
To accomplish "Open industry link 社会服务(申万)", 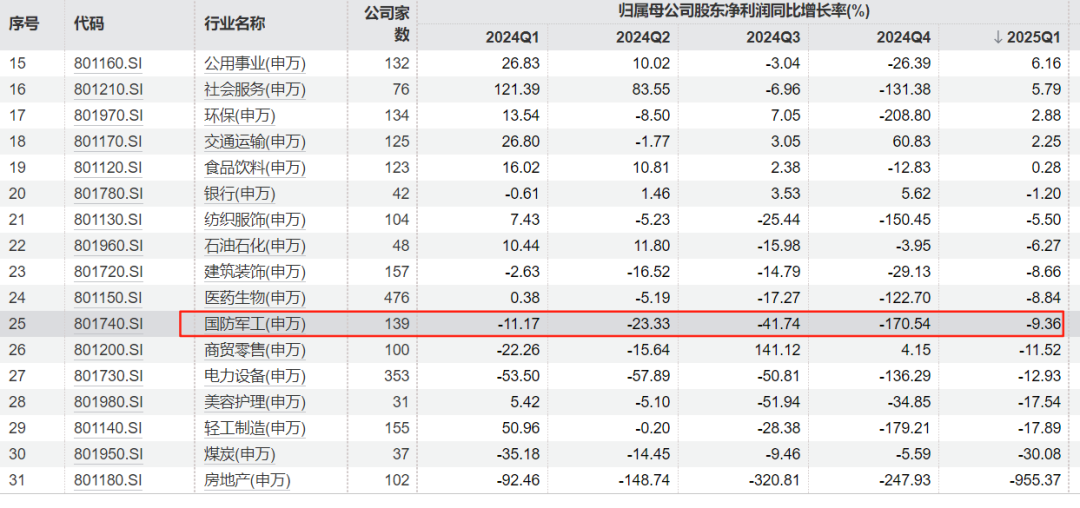I will coord(254,89).
